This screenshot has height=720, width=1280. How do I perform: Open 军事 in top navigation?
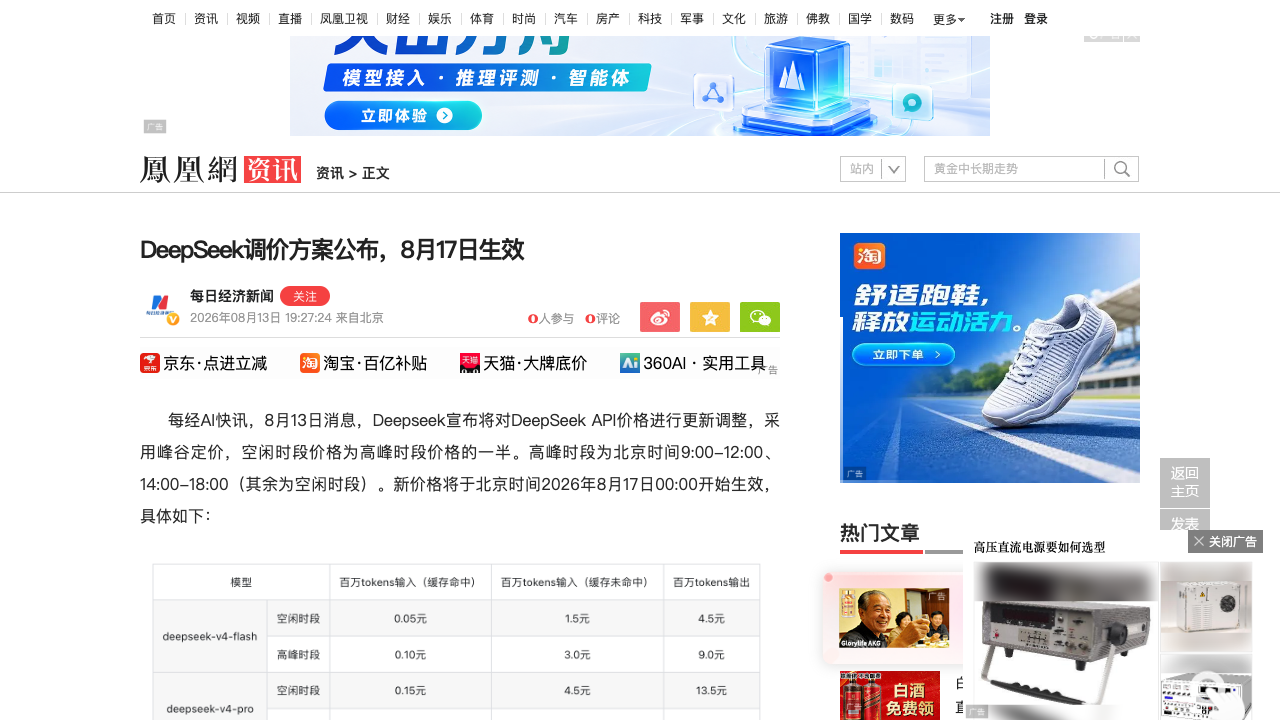(x=692, y=18)
